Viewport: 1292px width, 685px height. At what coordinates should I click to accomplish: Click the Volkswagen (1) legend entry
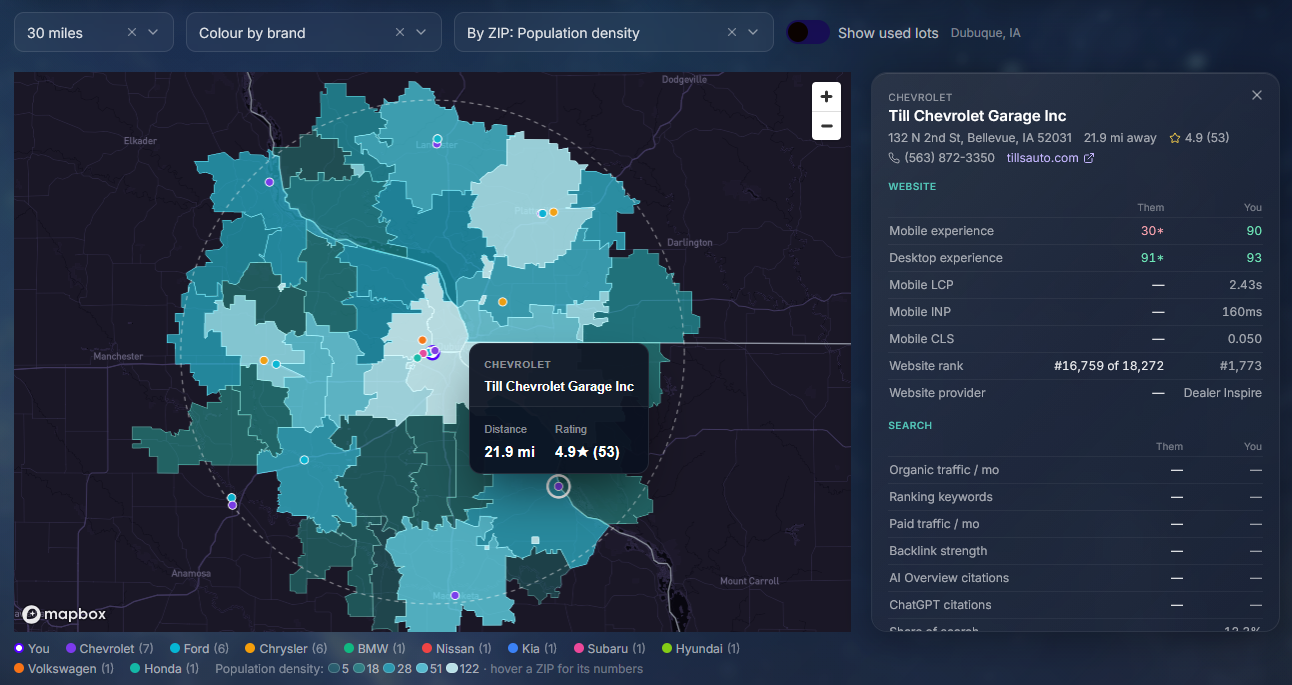64,669
